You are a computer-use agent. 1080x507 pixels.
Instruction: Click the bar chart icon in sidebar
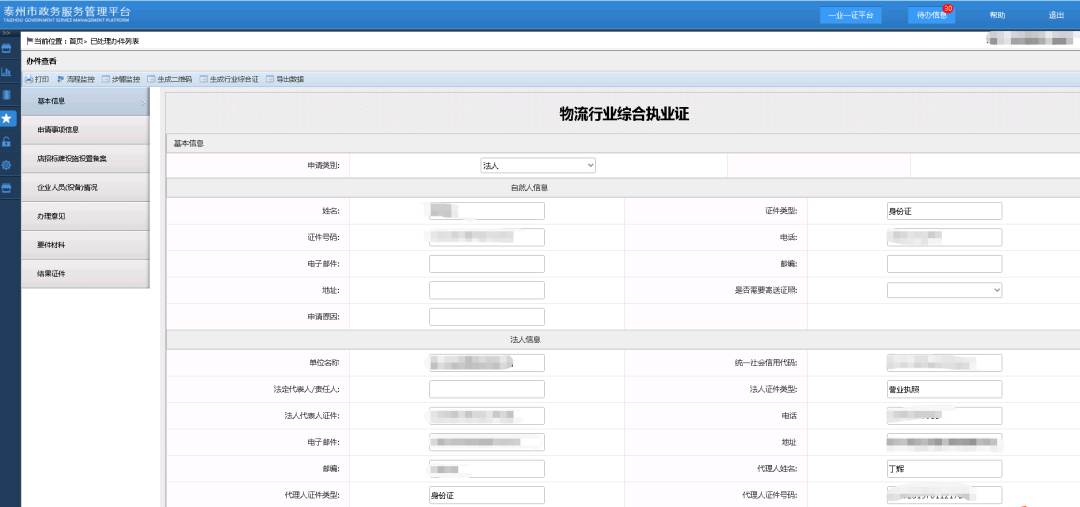pos(7,72)
